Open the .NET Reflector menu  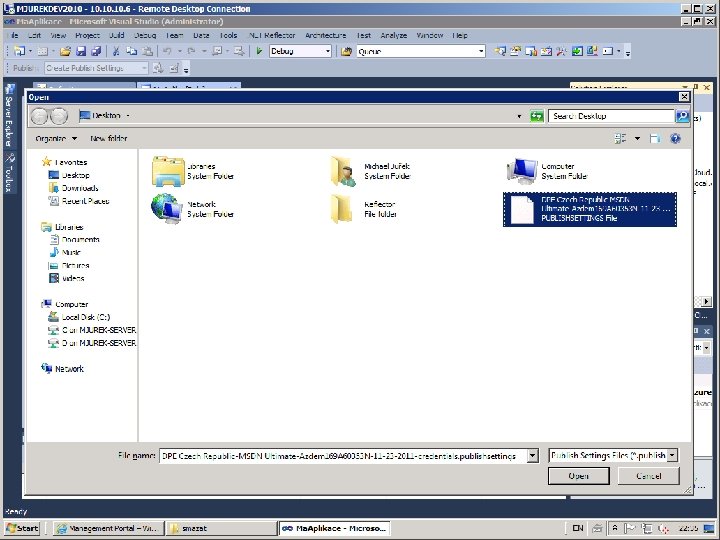[272, 35]
